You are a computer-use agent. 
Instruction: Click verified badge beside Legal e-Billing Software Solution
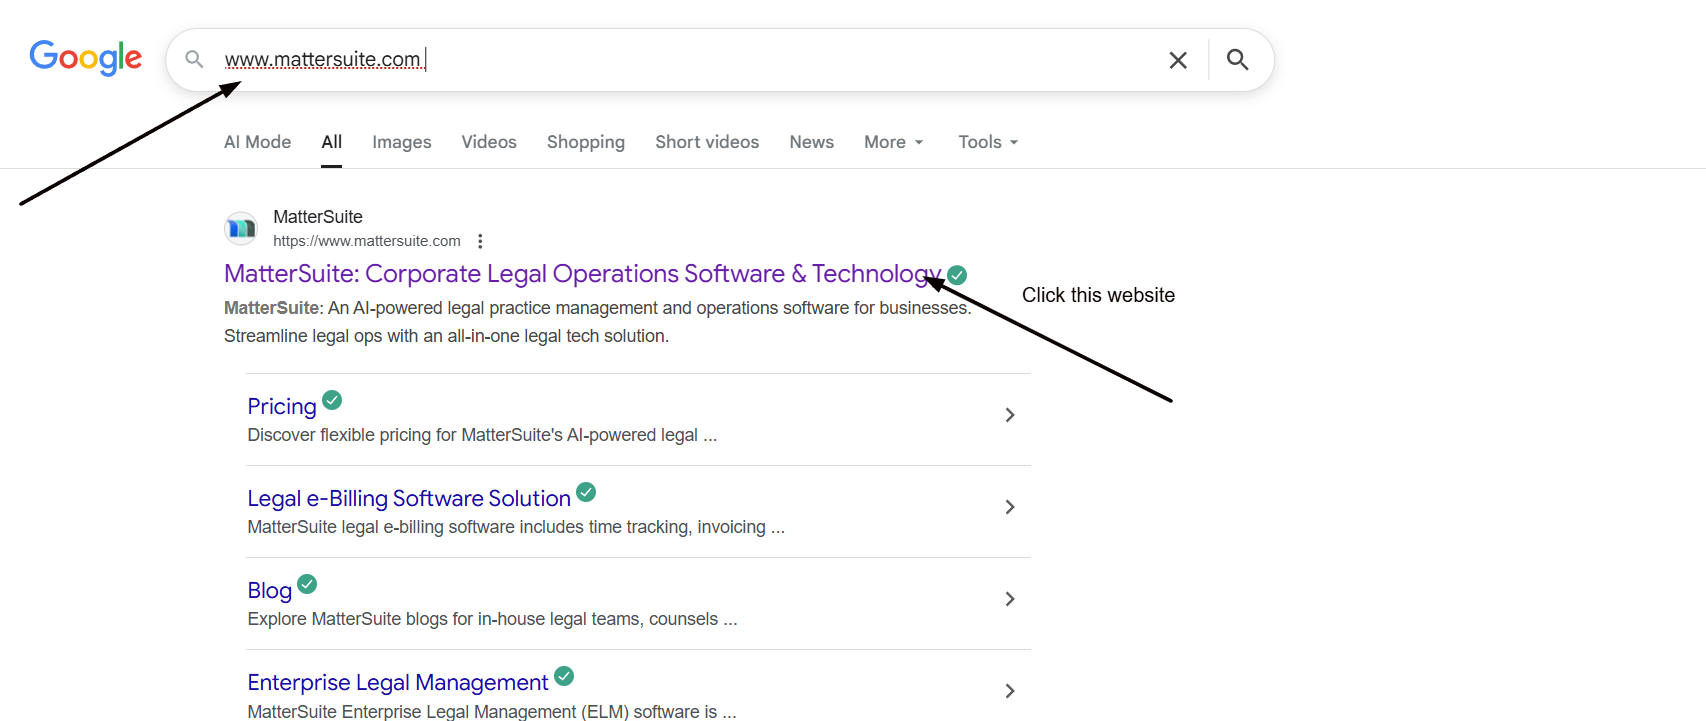coord(586,492)
